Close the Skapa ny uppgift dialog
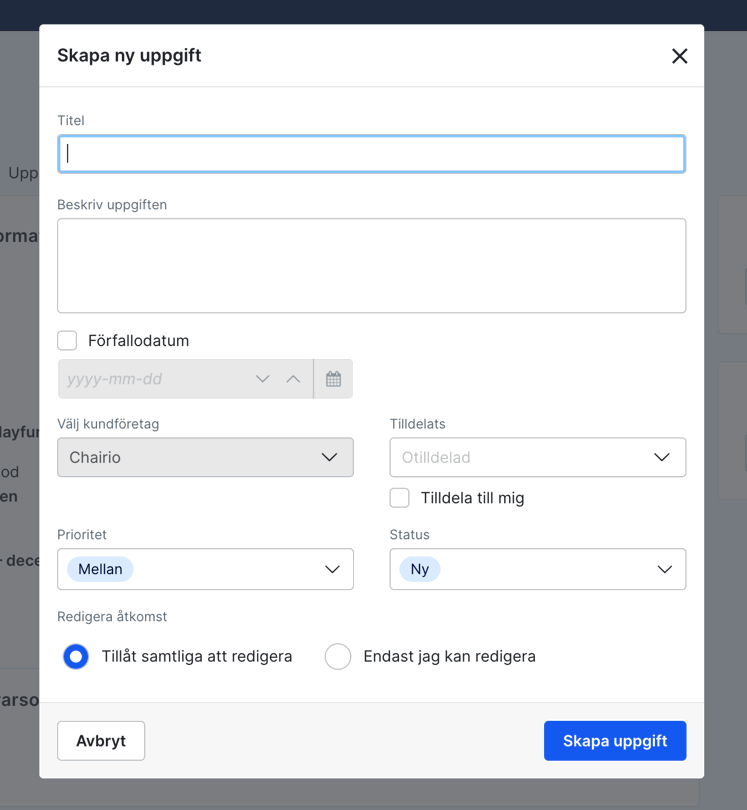This screenshot has height=810, width=747. point(679,56)
